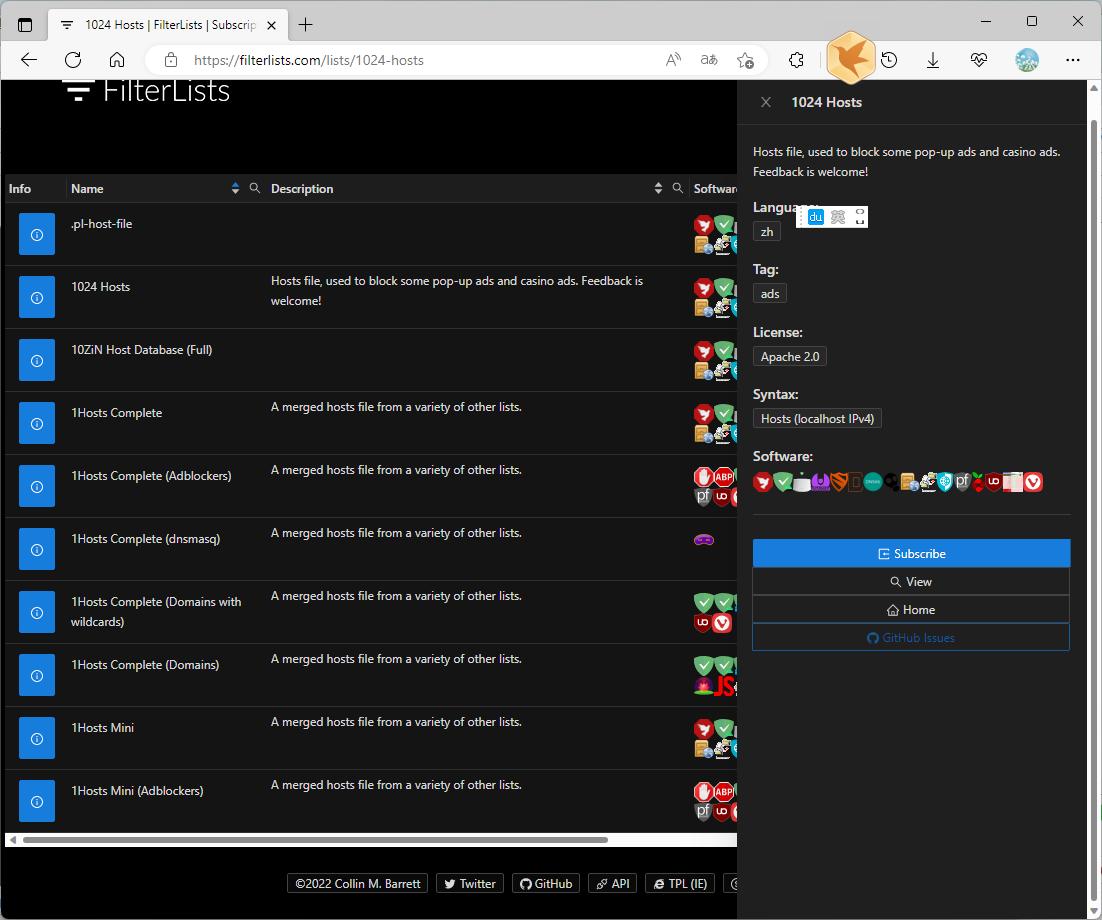
Task: Click the Name column search icon
Action: click(x=255, y=188)
